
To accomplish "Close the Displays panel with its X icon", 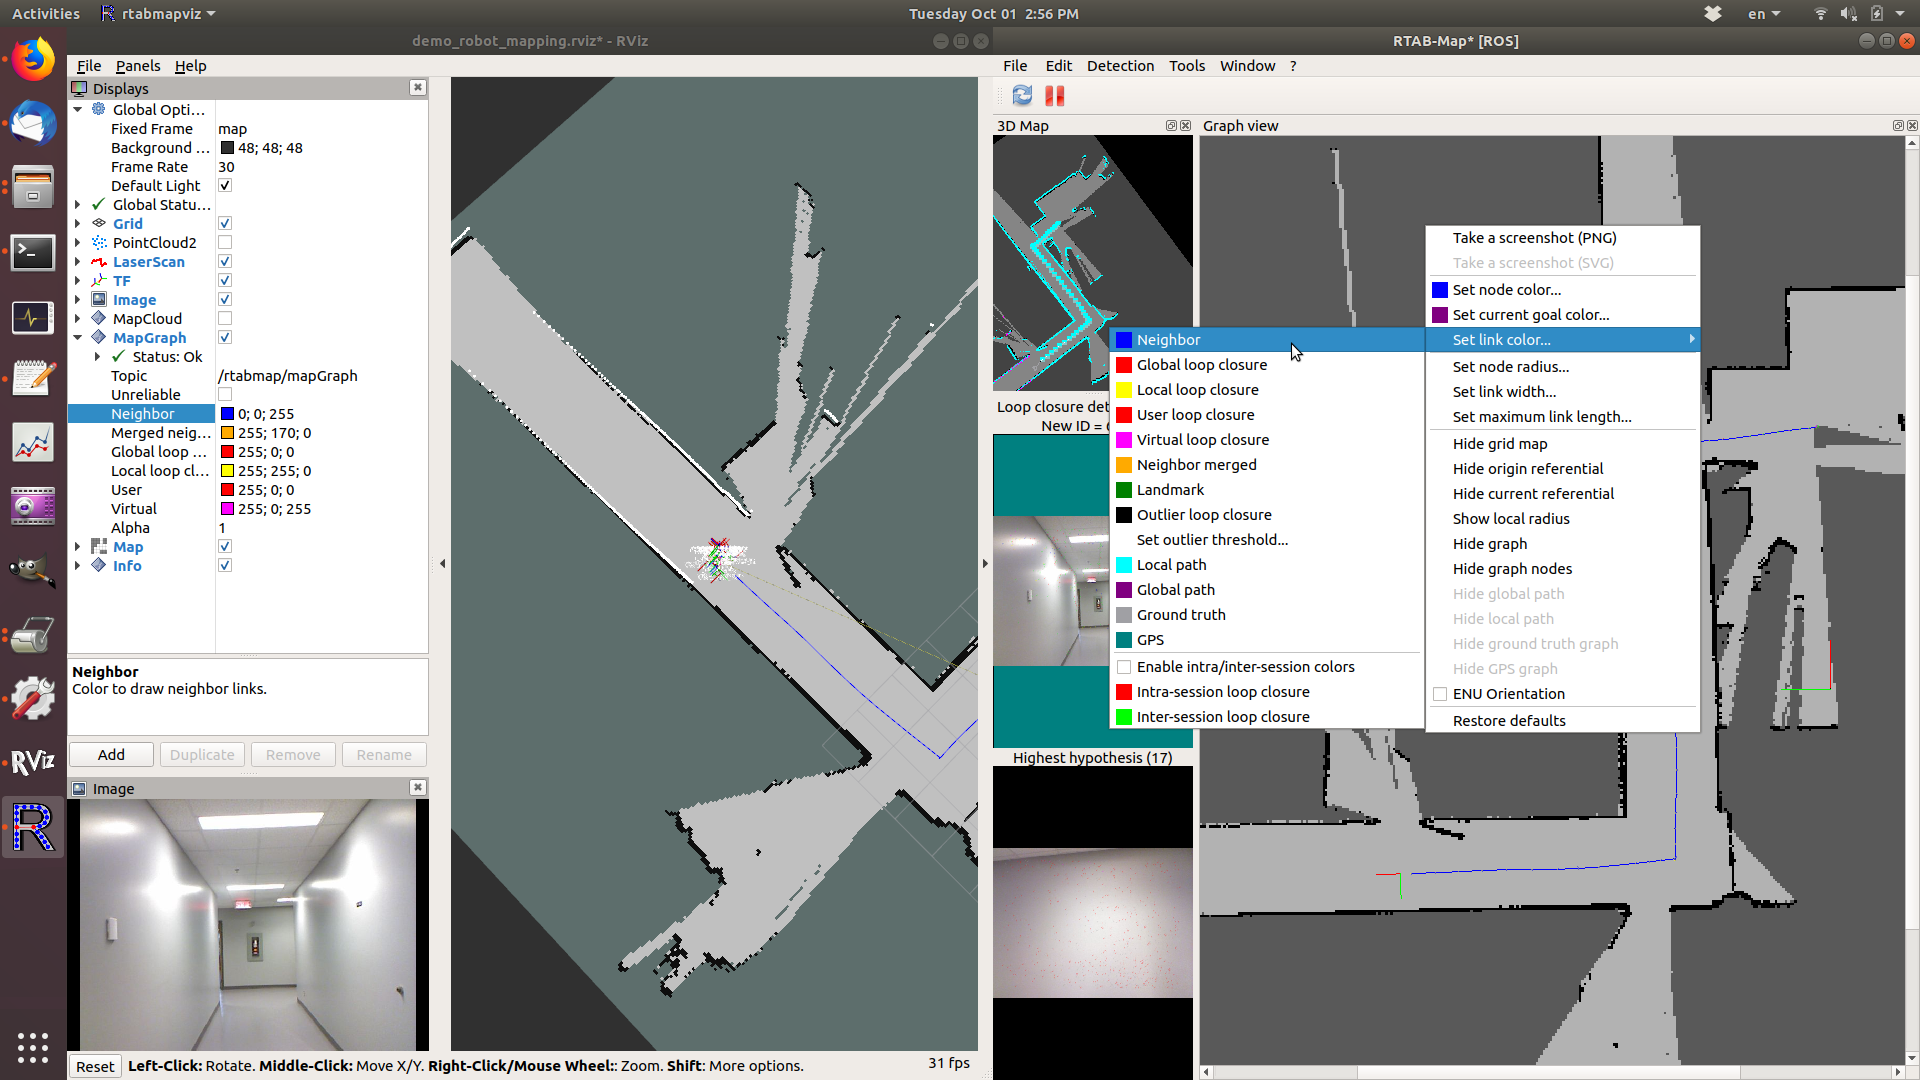I will [x=417, y=88].
